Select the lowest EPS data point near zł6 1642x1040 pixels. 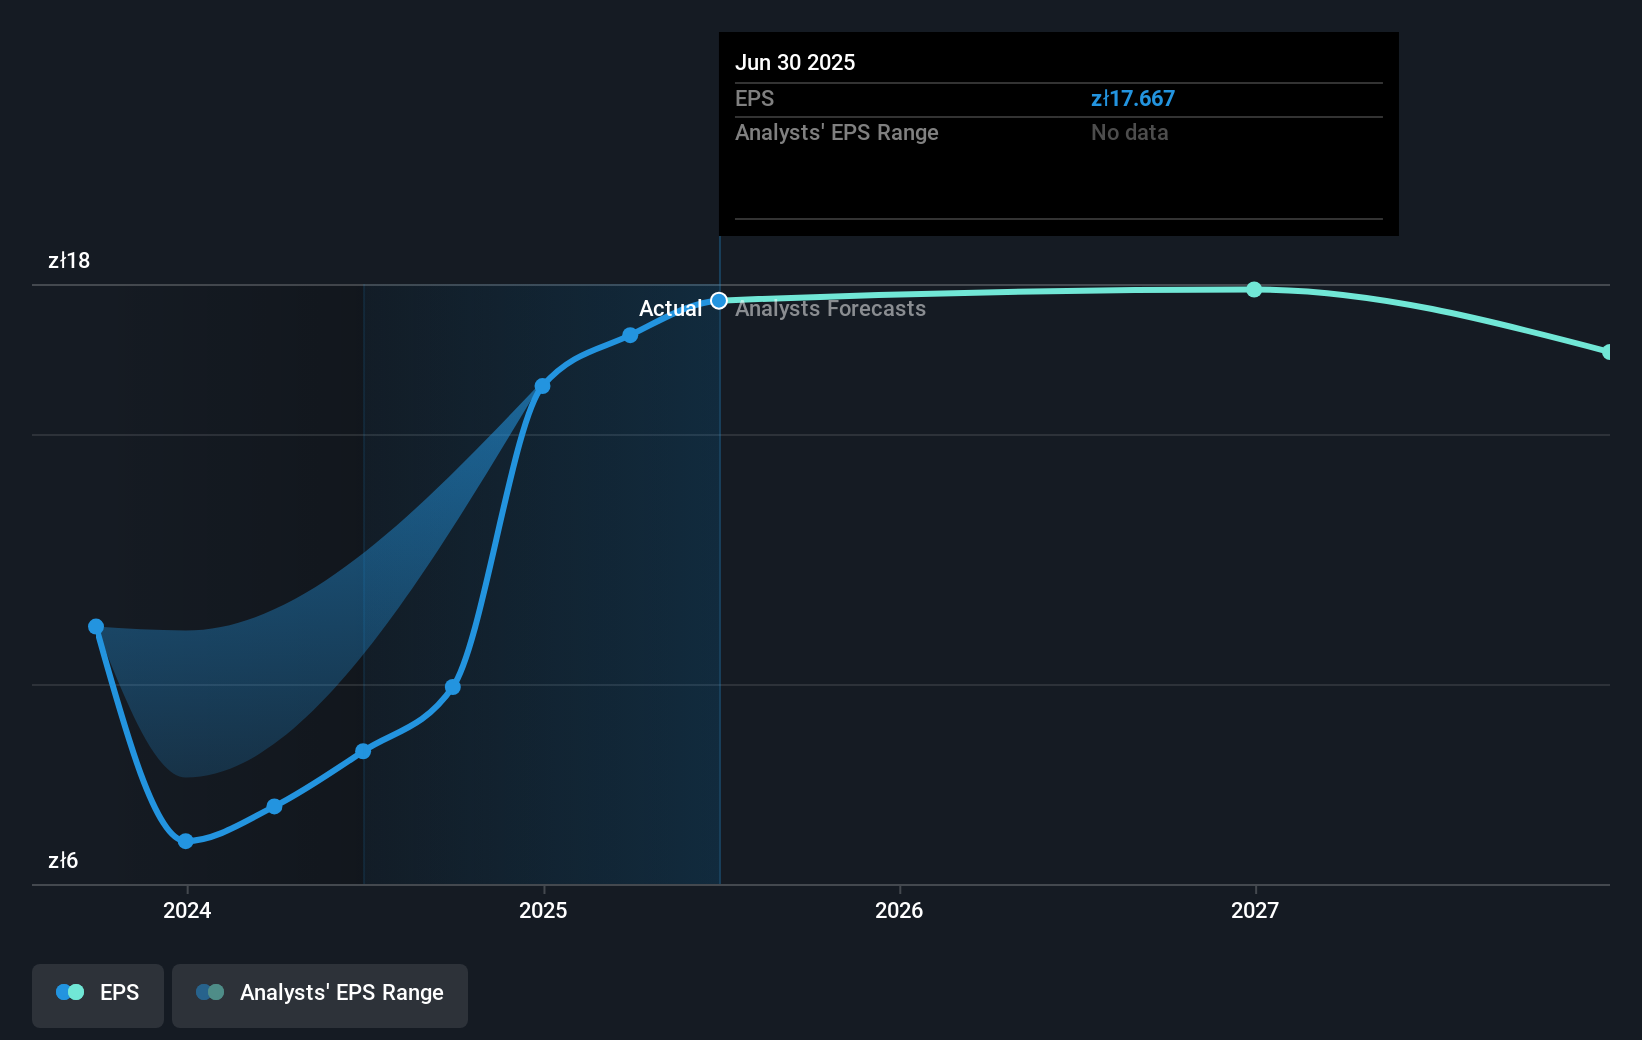tap(185, 841)
